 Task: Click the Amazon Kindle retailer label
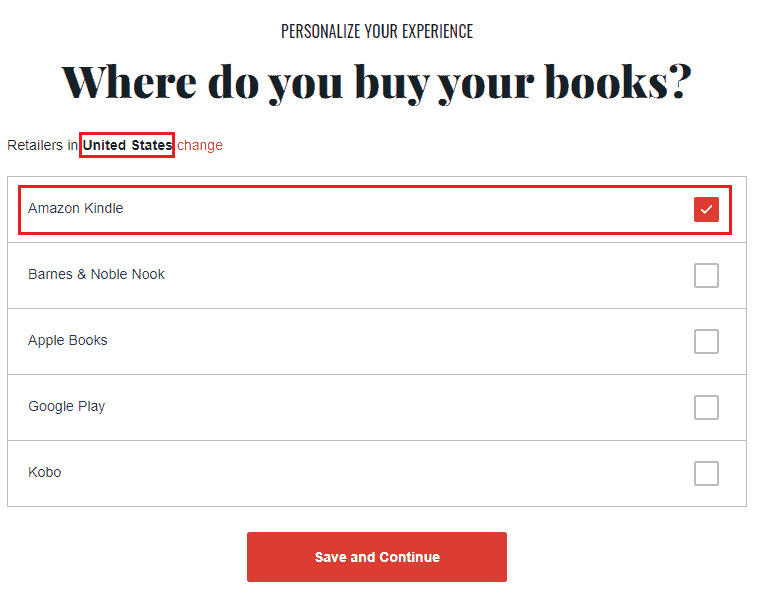pos(76,208)
